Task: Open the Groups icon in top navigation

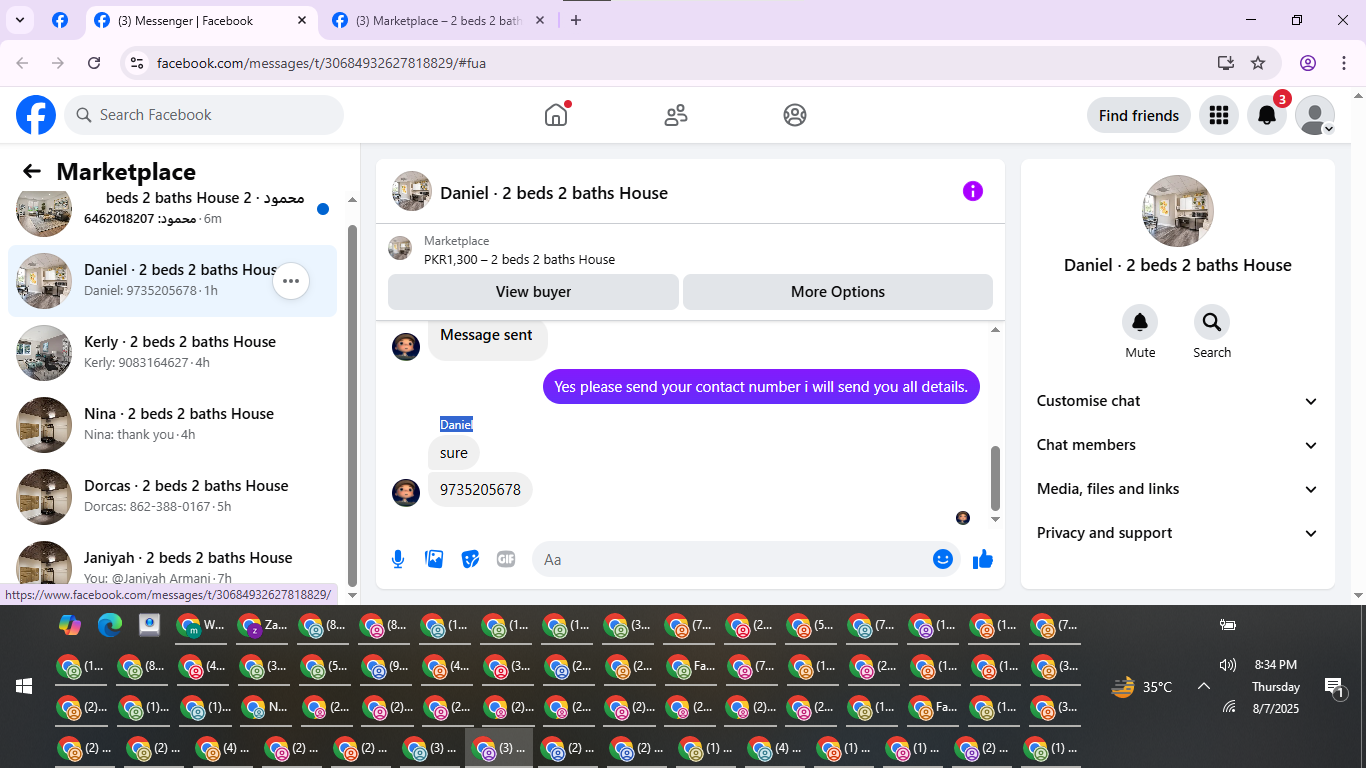Action: click(795, 115)
